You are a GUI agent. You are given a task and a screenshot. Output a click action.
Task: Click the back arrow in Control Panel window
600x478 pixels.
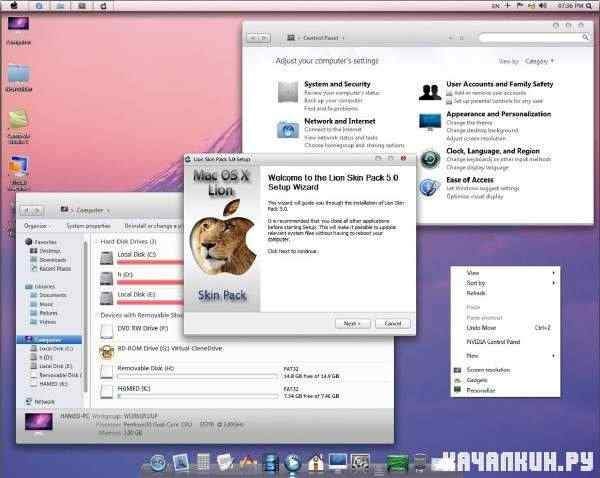click(x=253, y=38)
